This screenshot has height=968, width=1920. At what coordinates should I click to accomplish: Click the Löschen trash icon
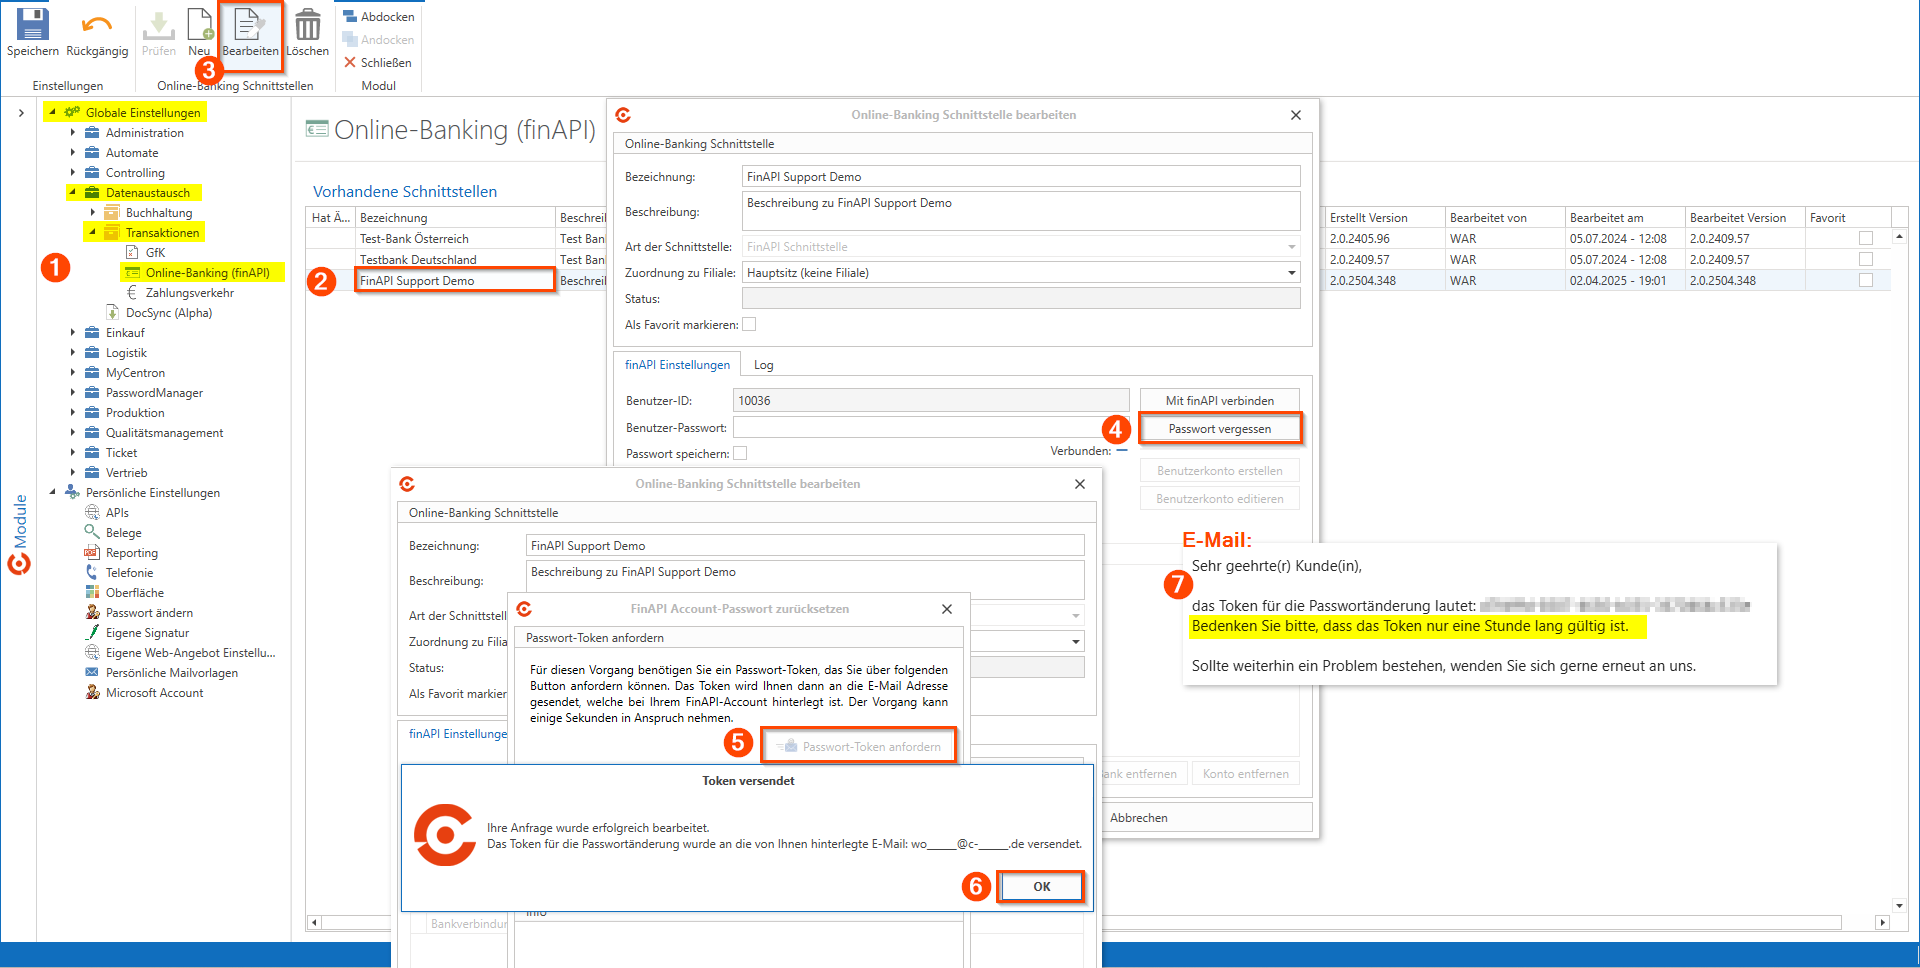pyautogui.click(x=307, y=25)
